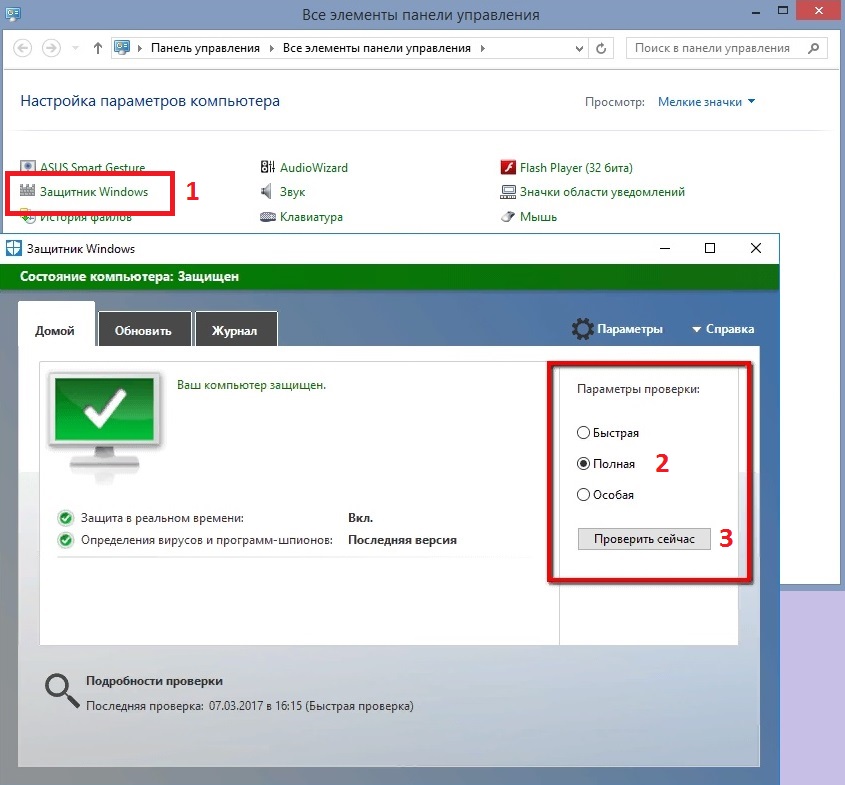Click the Flash Player icon
Image resolution: width=845 pixels, height=785 pixels.
tap(508, 167)
